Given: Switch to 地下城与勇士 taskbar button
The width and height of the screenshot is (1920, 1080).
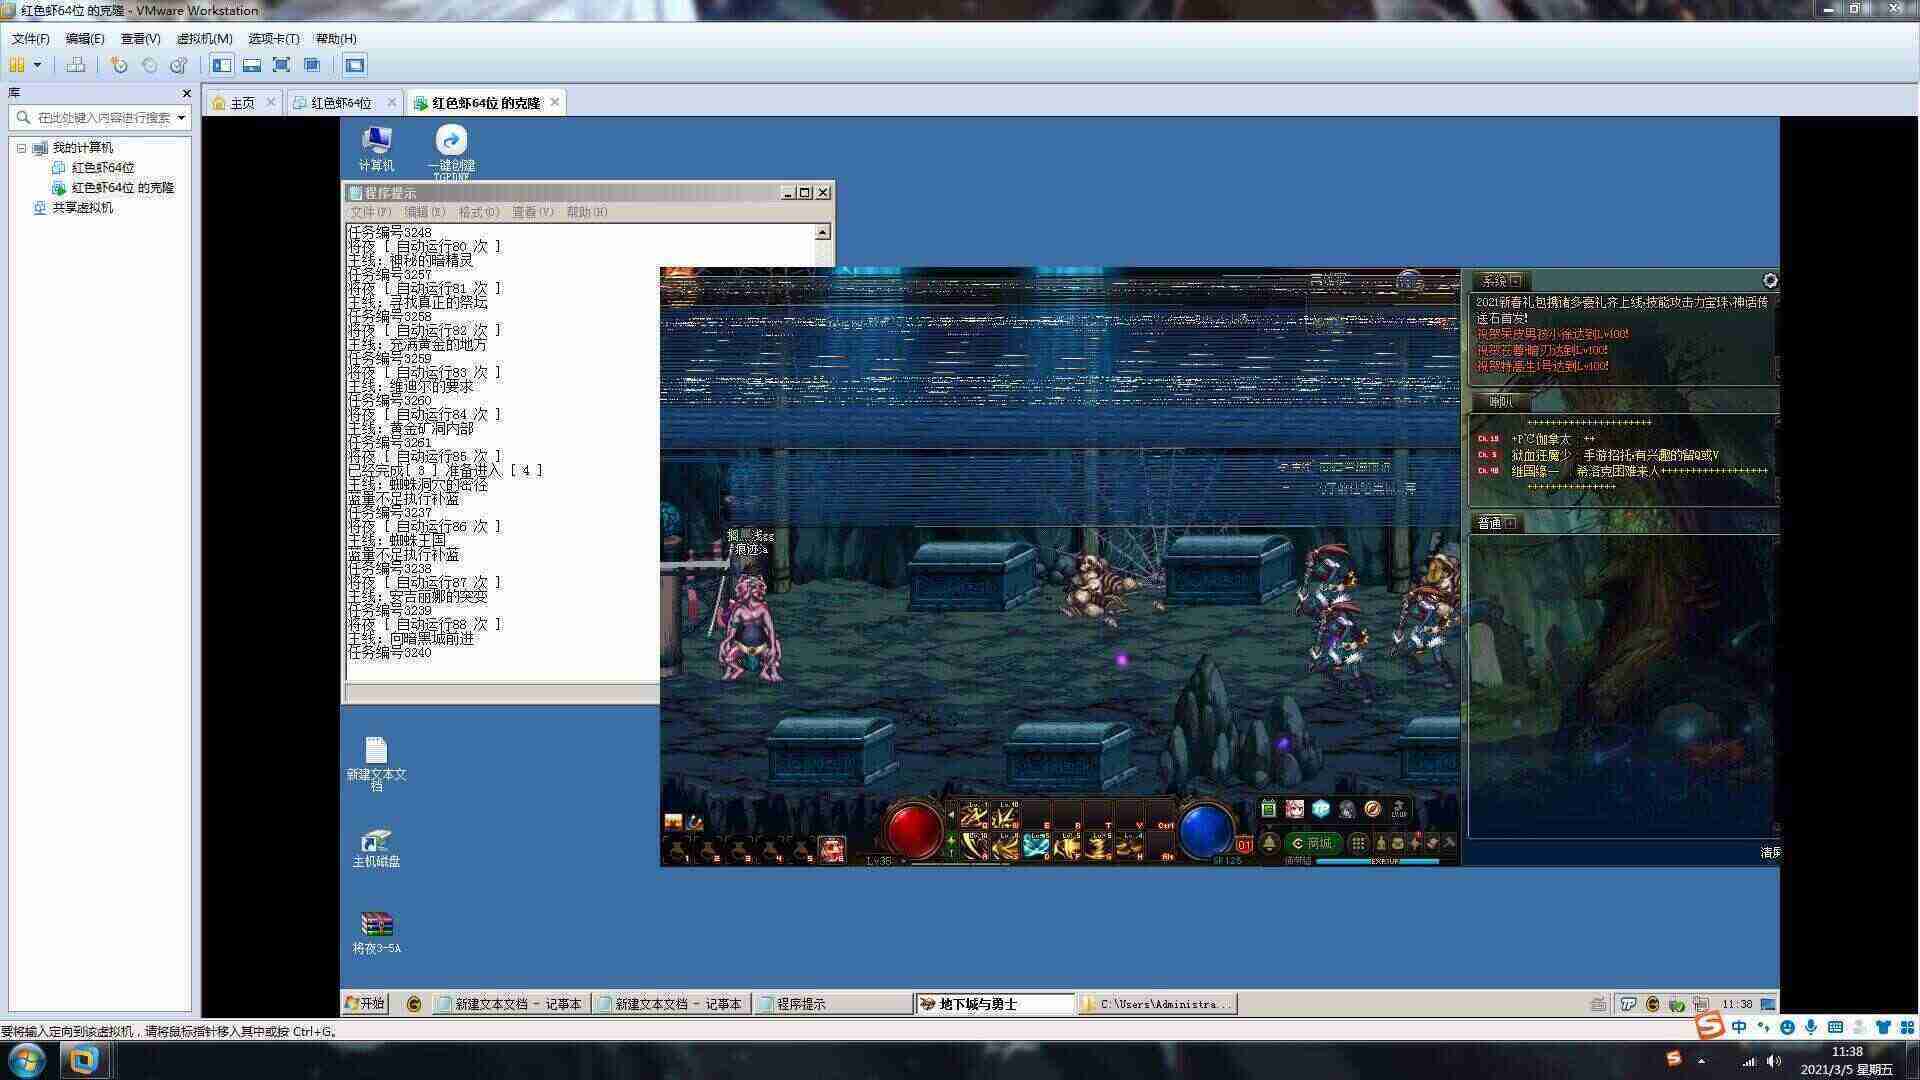Looking at the screenshot, I should pyautogui.click(x=994, y=1003).
